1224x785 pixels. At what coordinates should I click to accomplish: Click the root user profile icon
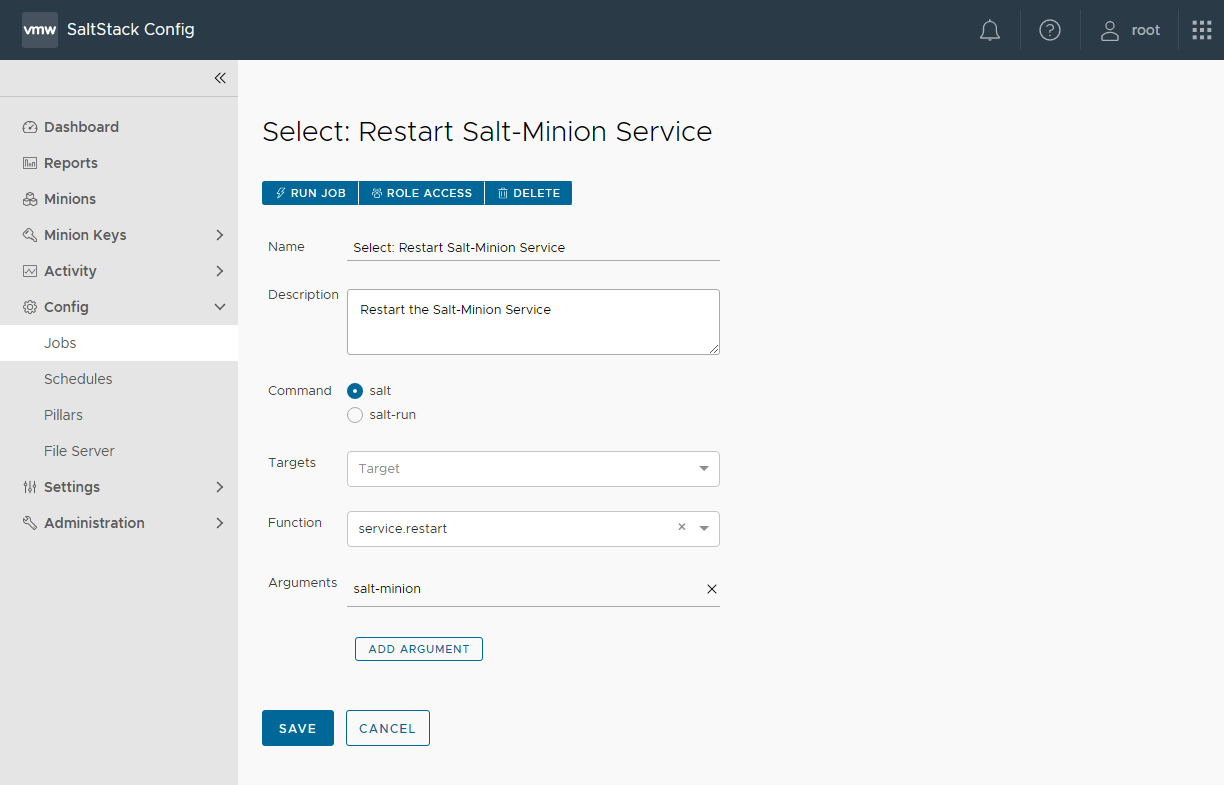click(1109, 30)
